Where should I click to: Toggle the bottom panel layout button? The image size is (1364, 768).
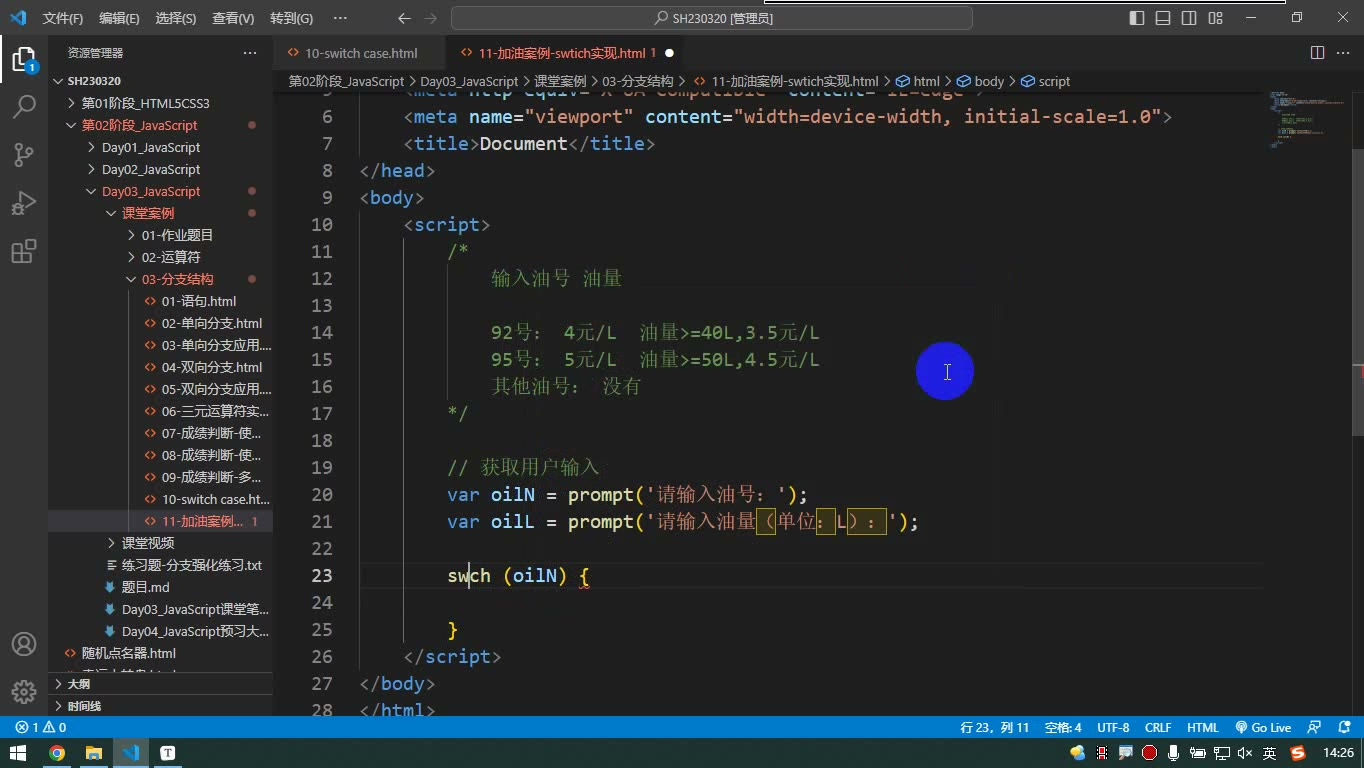coord(1163,18)
